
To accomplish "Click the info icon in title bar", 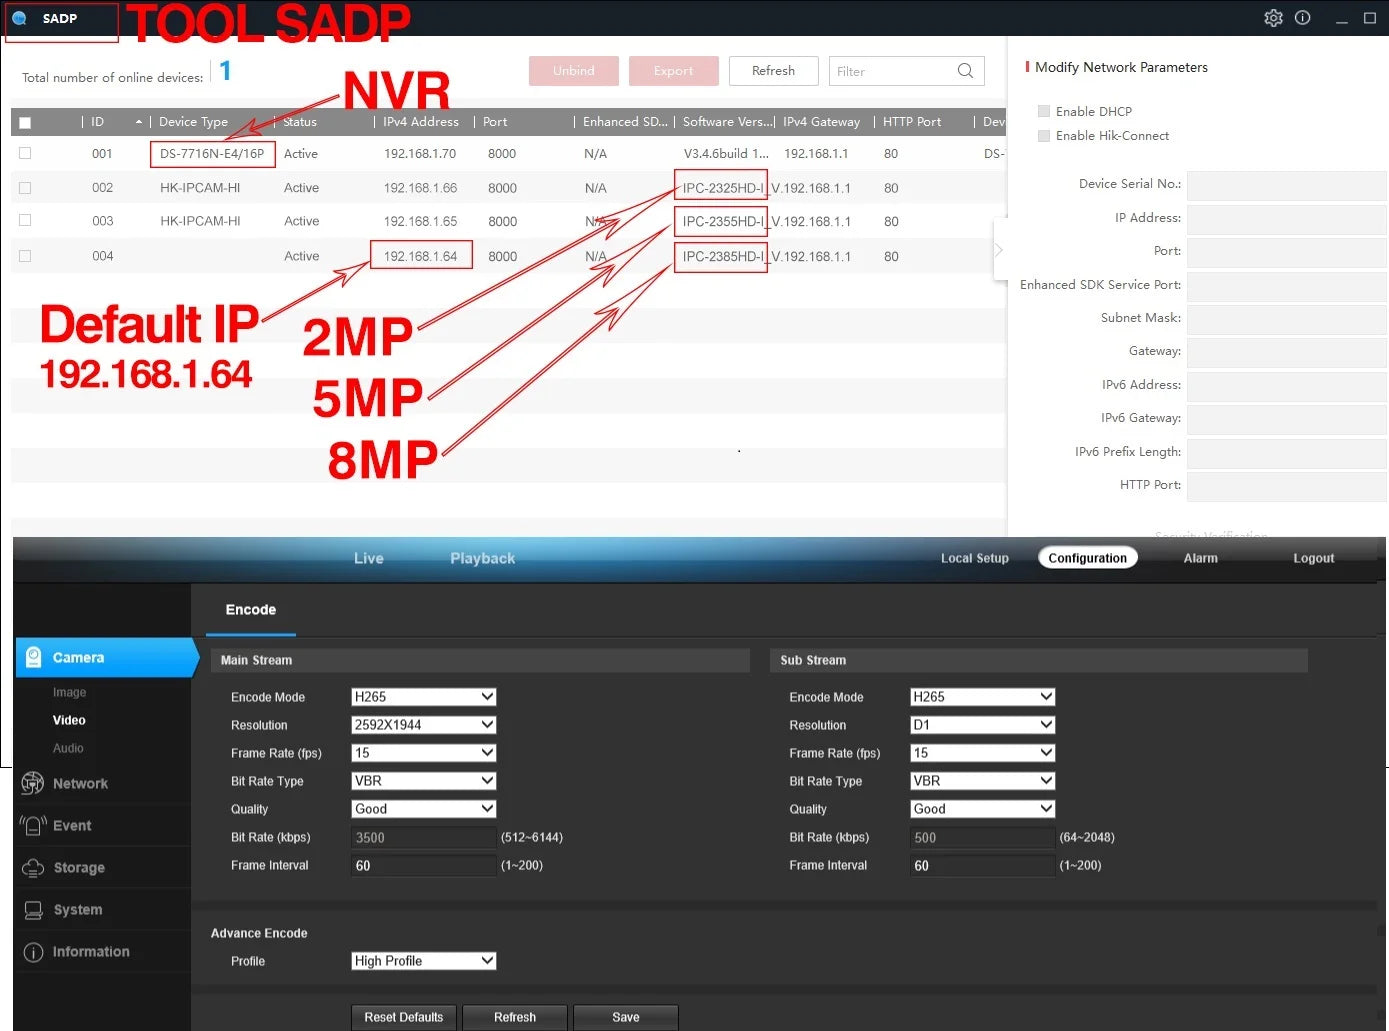I will (1302, 18).
